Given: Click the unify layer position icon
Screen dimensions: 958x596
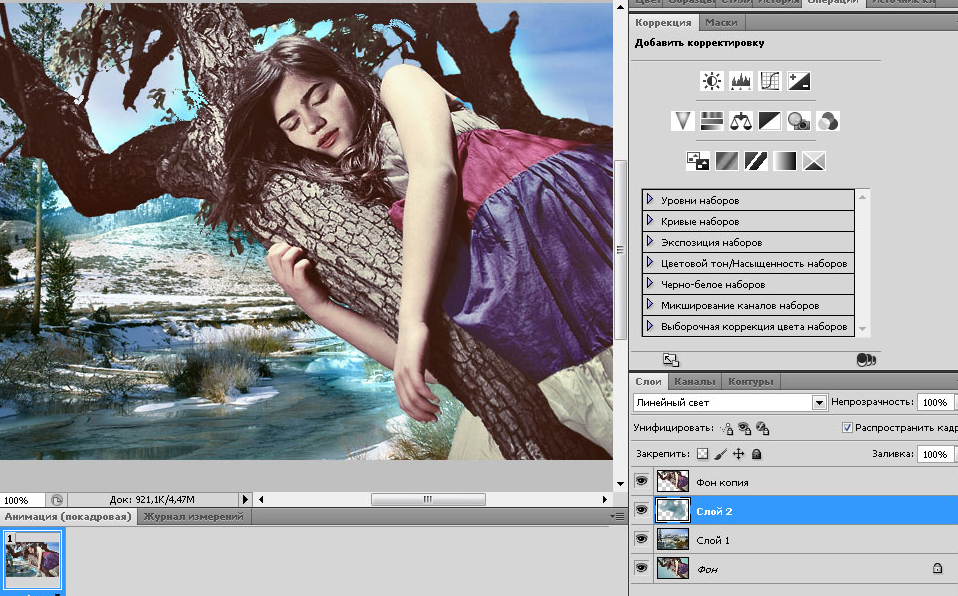Looking at the screenshot, I should point(726,429).
